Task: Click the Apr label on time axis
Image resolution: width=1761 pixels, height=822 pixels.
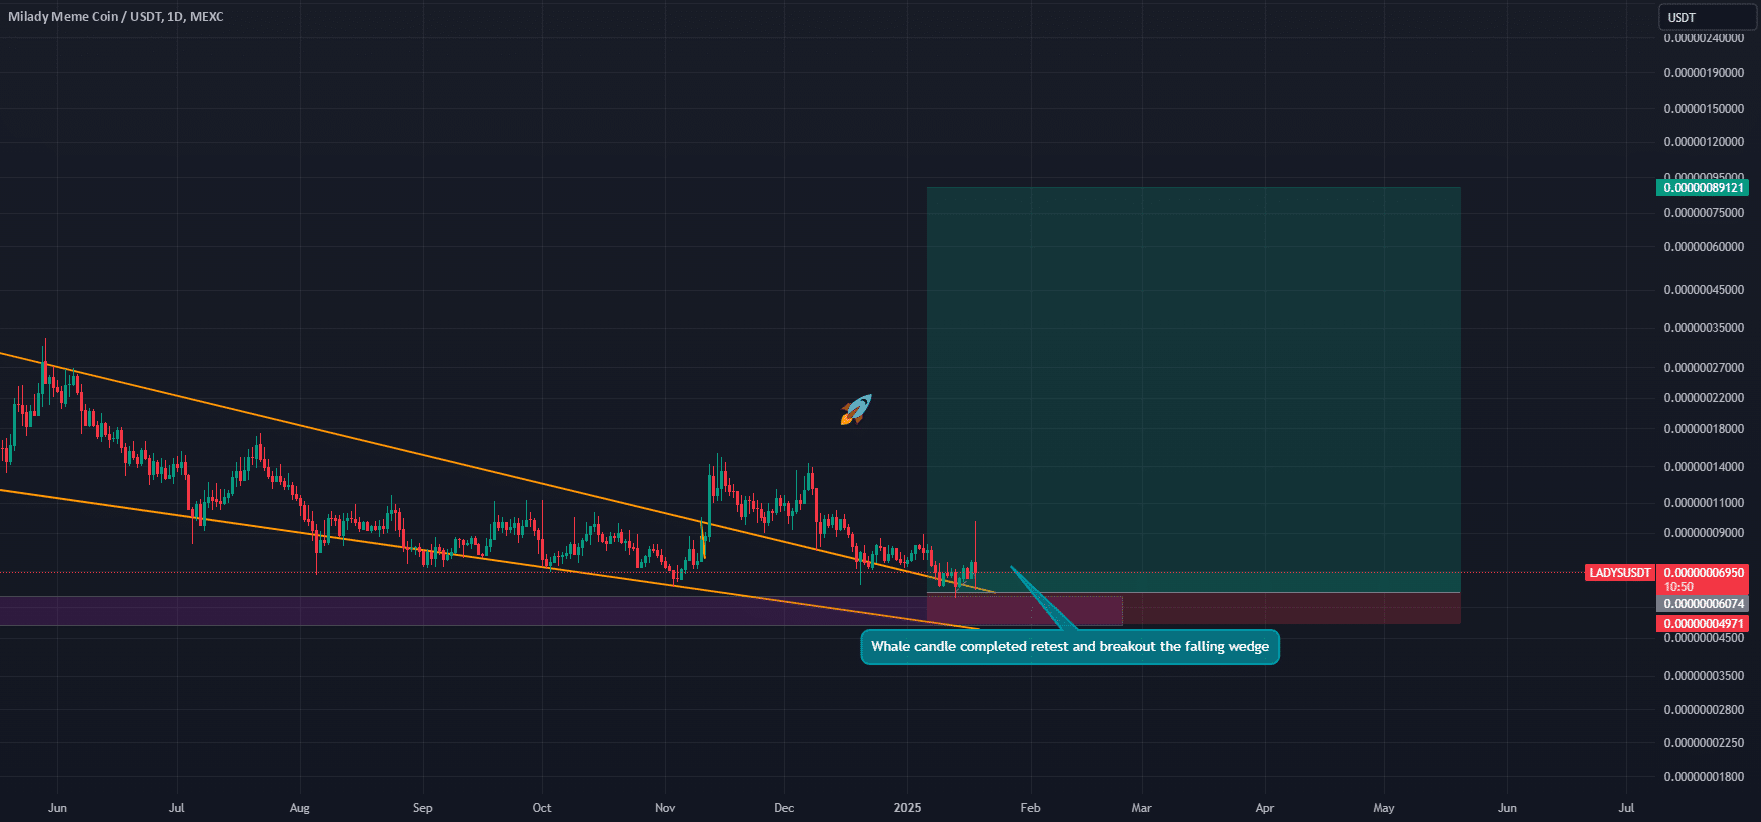Action: tap(1265, 808)
